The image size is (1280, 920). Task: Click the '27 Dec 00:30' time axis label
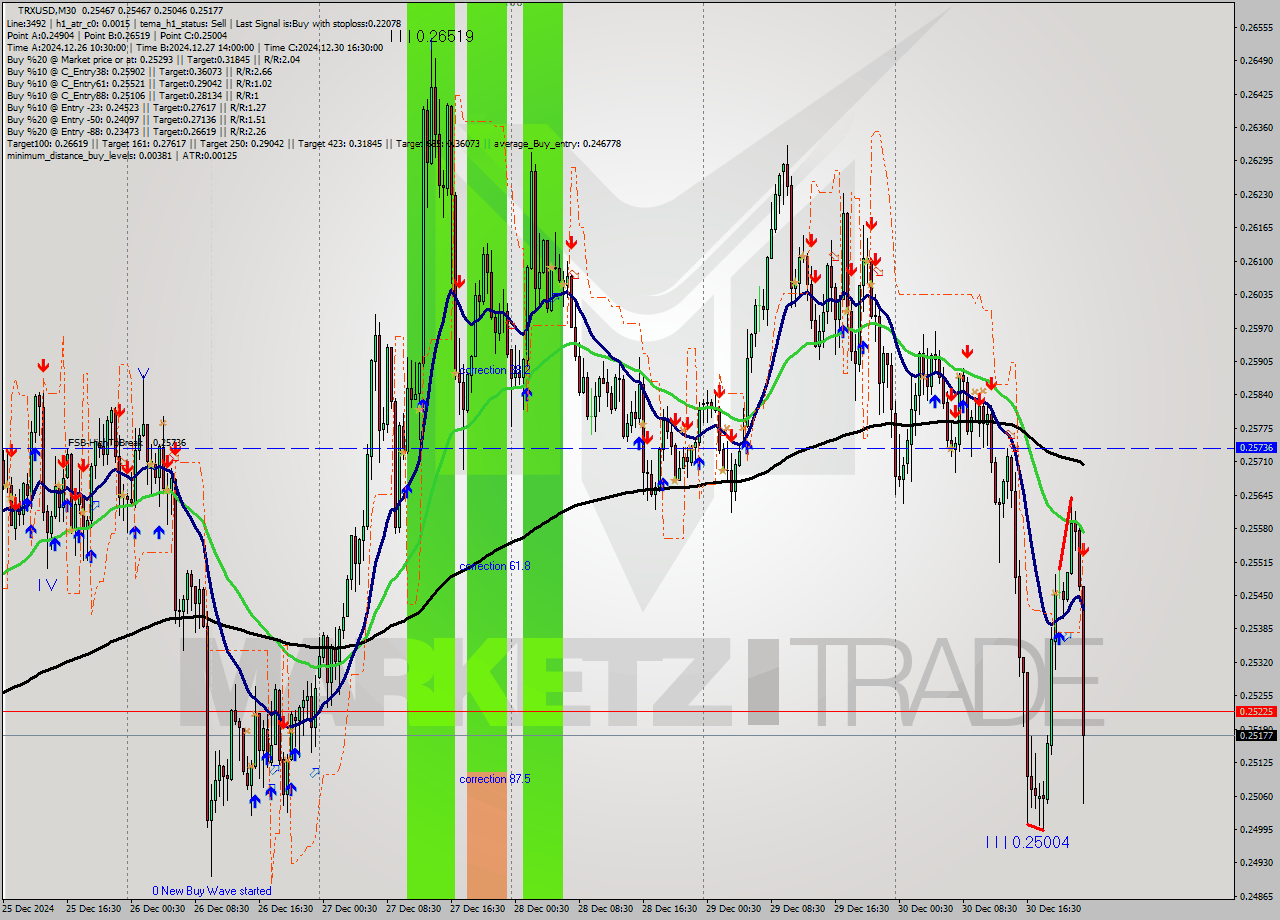[350, 909]
